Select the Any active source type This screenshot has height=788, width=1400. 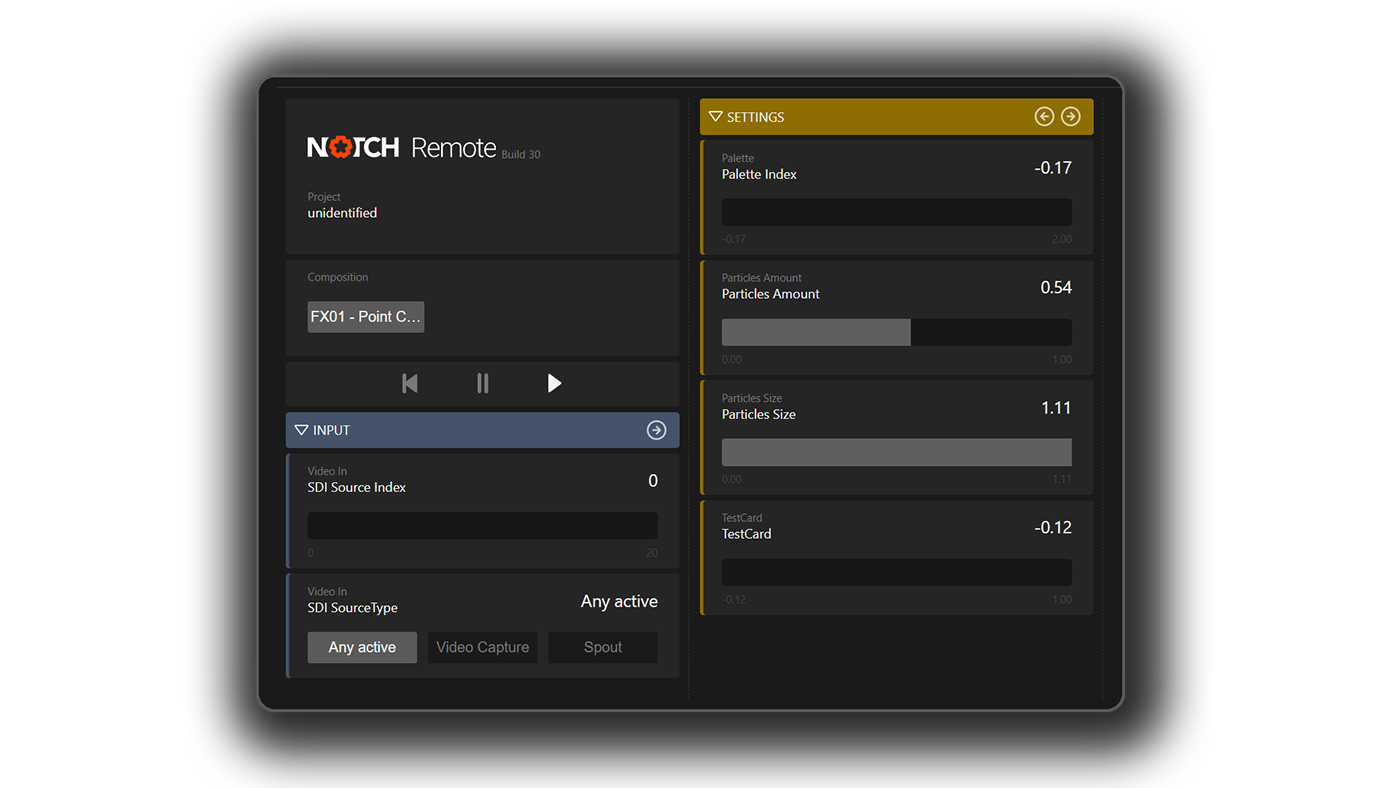pyautogui.click(x=362, y=647)
